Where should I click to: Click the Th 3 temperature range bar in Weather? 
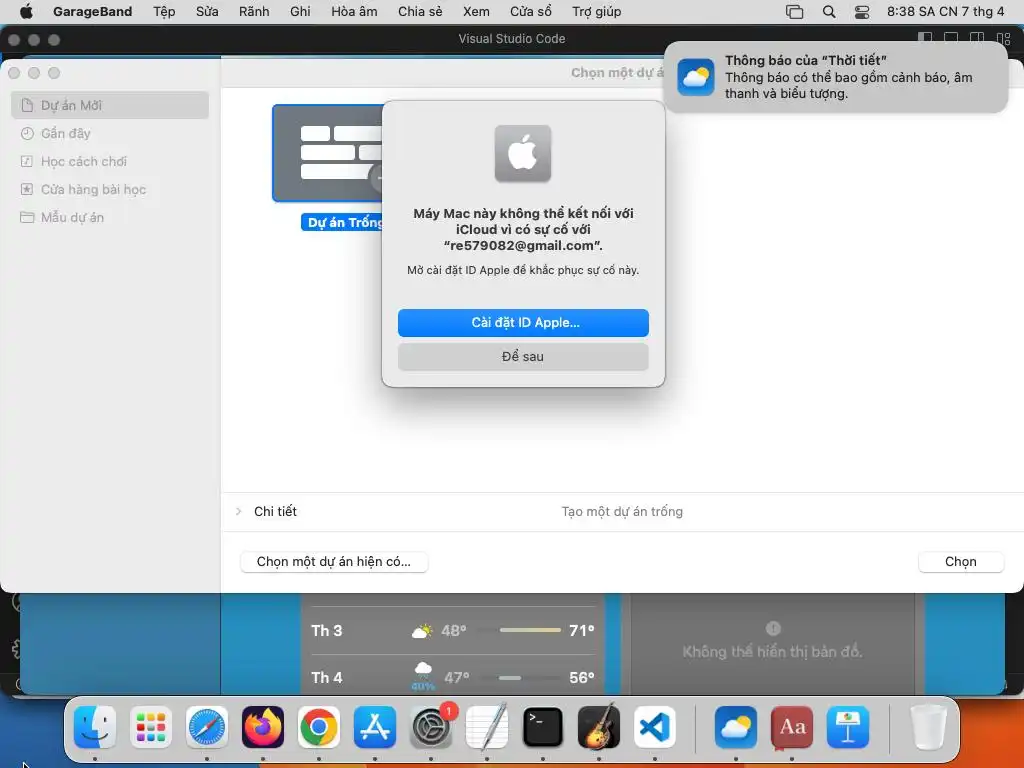coord(530,630)
